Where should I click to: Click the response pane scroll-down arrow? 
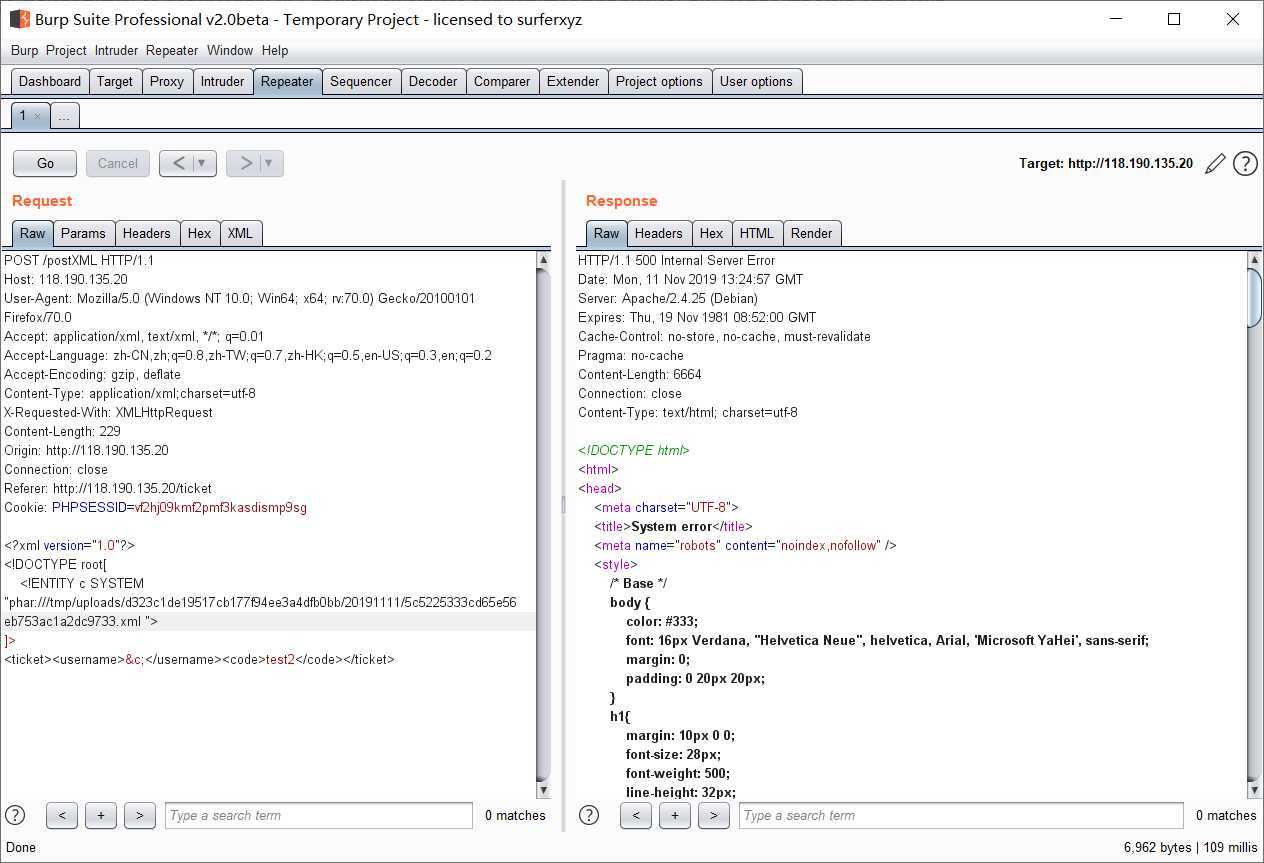pos(1255,790)
